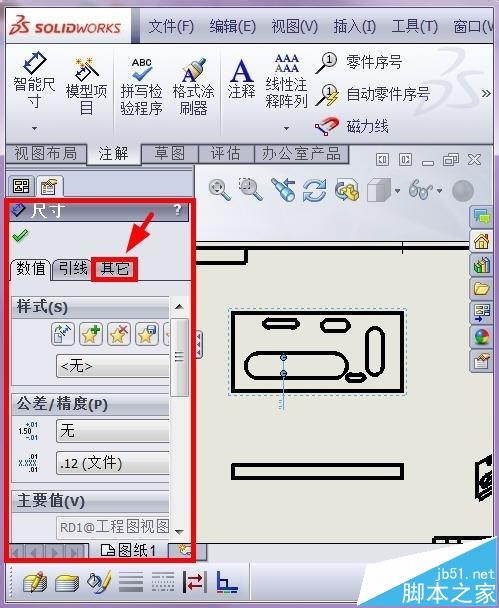Open tolerance type 无 dropdown

113,431
